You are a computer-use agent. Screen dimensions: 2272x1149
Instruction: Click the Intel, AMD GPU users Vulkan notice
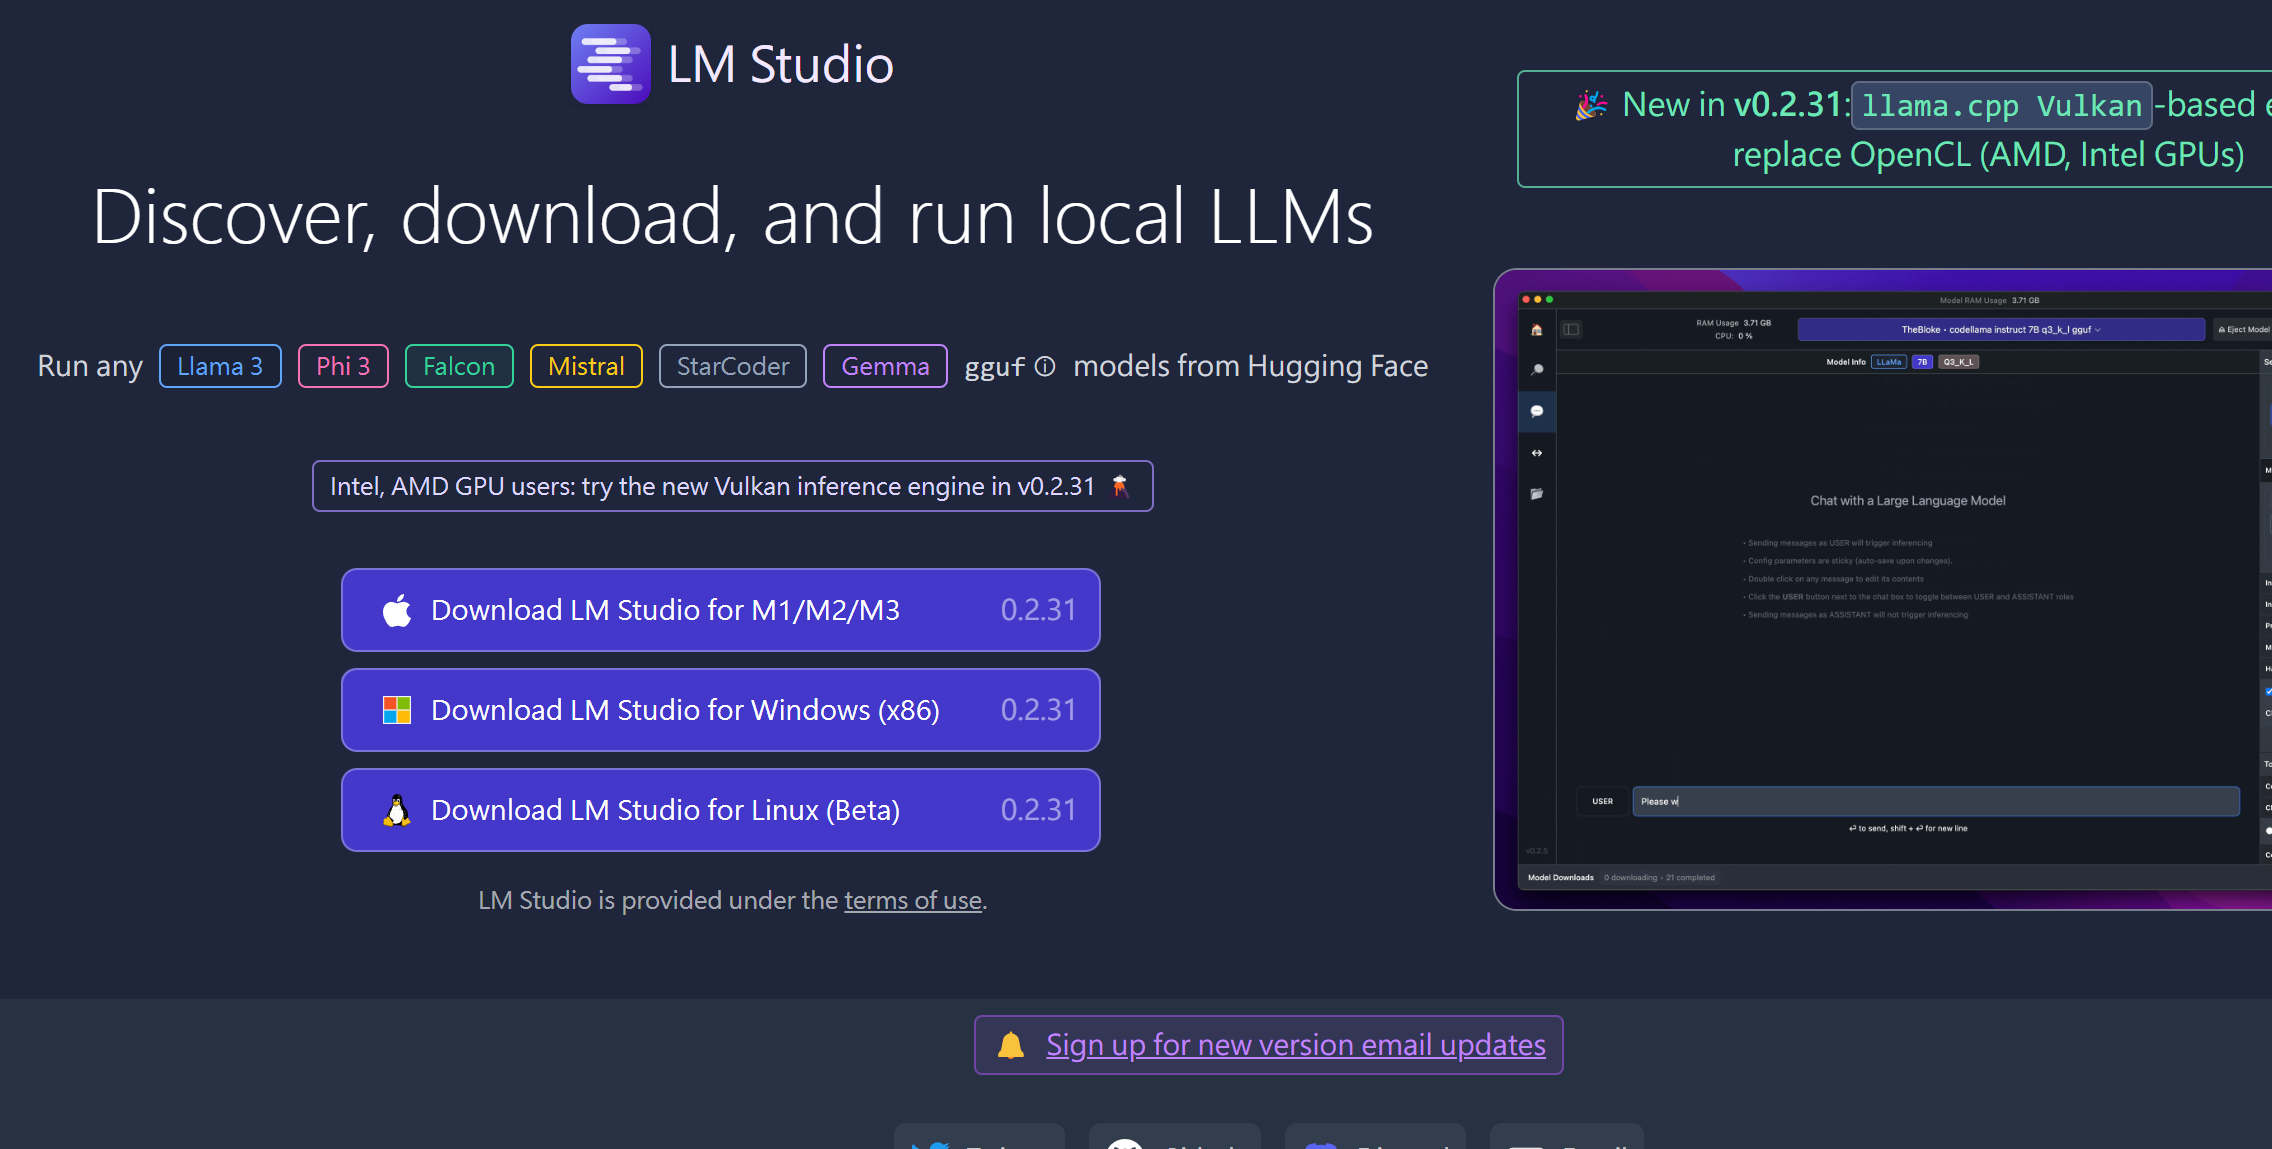coord(733,486)
